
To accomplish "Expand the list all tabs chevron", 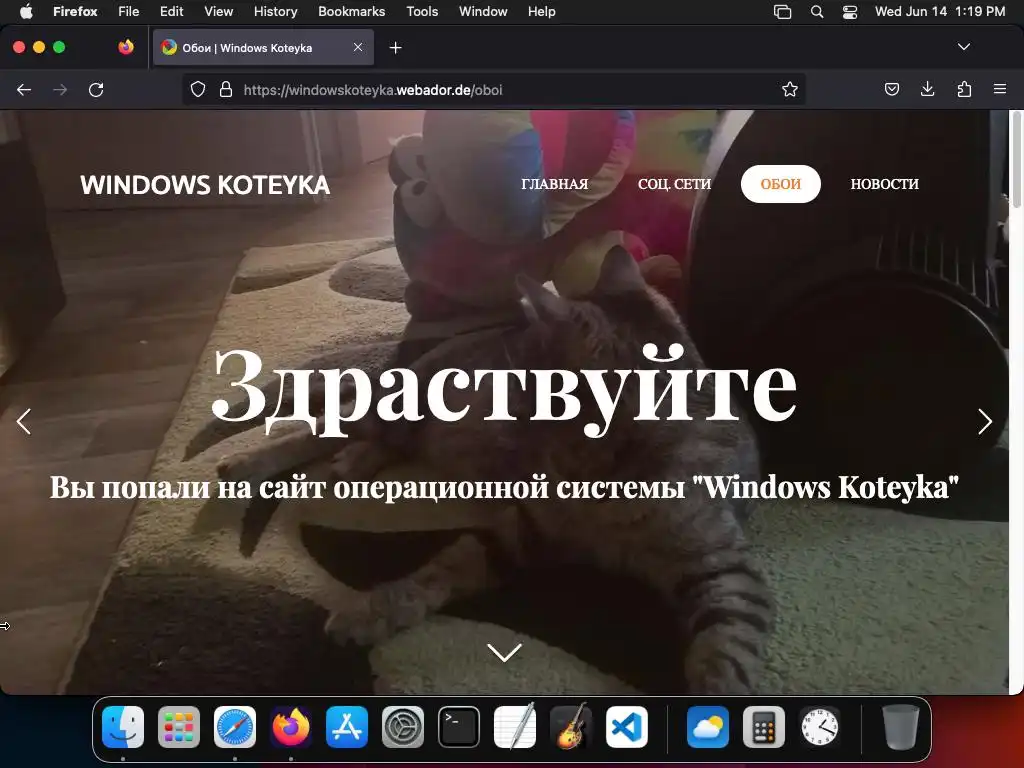I will pos(964,47).
